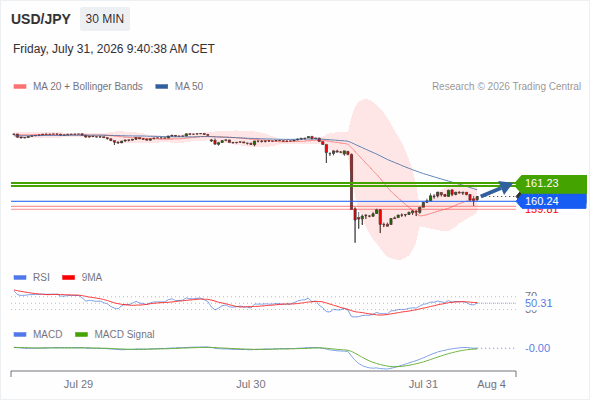The image size is (590, 400).
Task: Click the USD/JPY pair title
Action: [41, 19]
